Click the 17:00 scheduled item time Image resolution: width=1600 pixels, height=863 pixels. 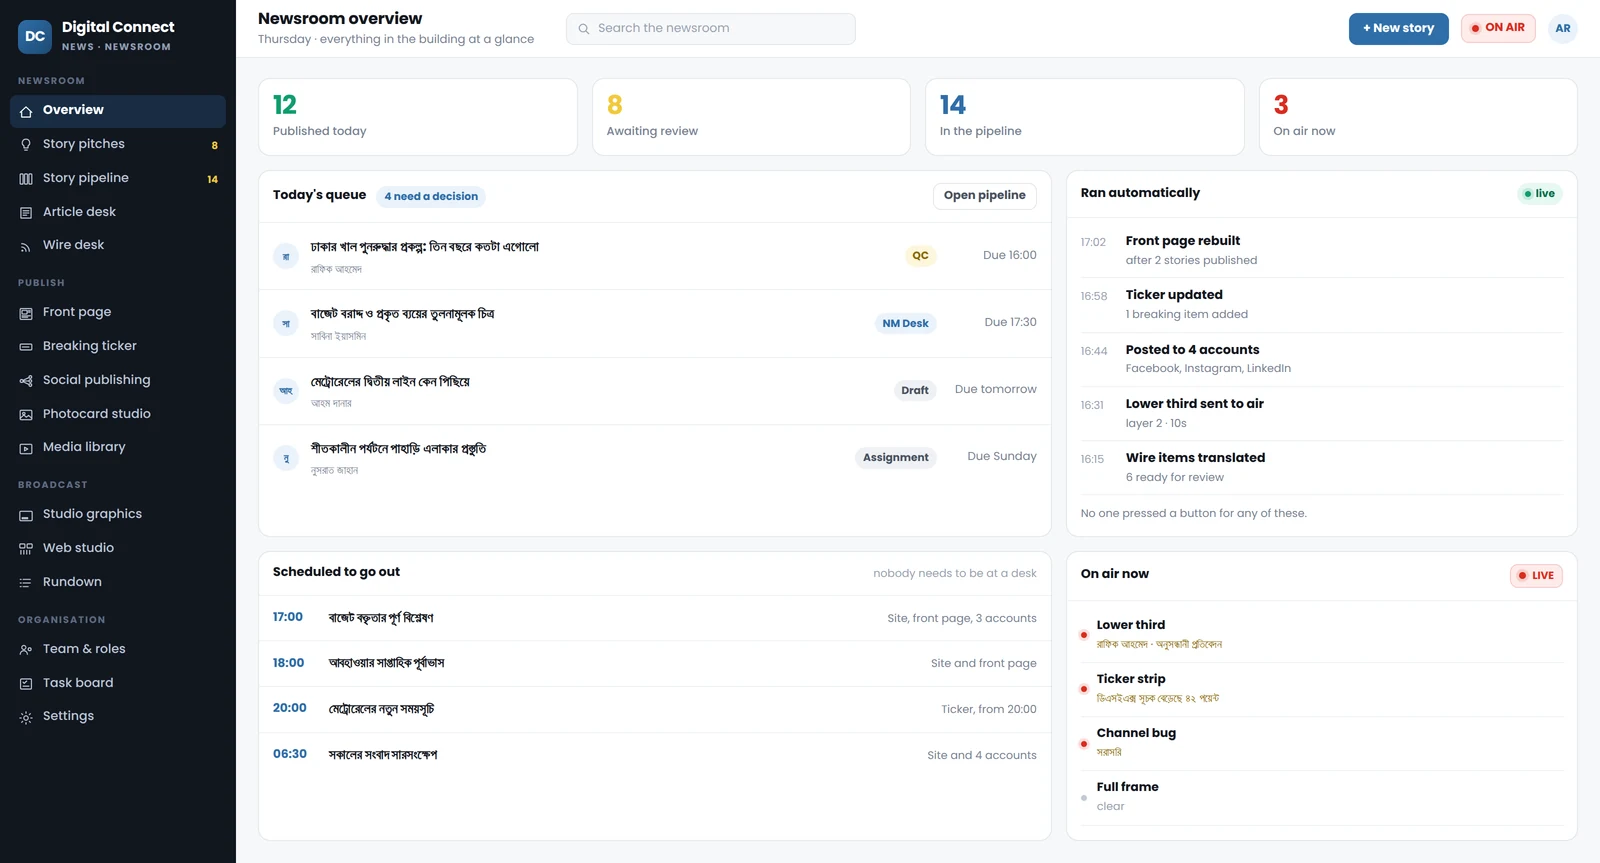click(x=288, y=617)
